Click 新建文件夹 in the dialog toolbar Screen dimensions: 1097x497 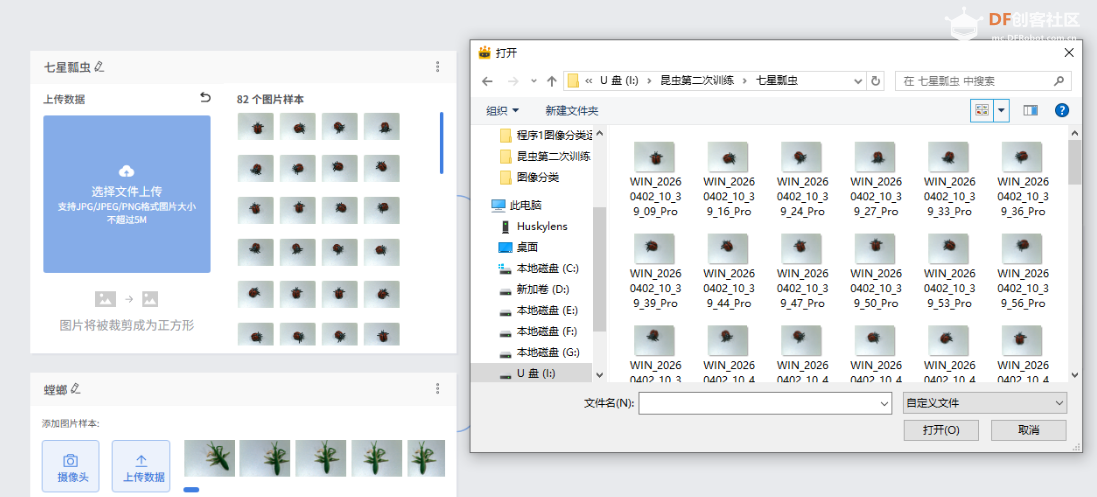coord(572,111)
